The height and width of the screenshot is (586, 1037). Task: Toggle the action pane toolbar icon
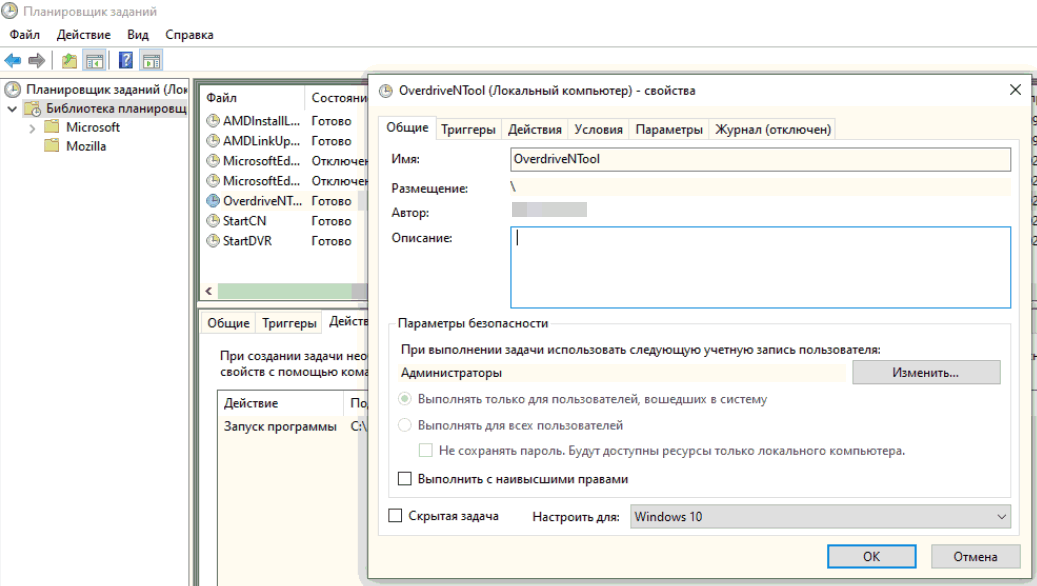[x=151, y=61]
